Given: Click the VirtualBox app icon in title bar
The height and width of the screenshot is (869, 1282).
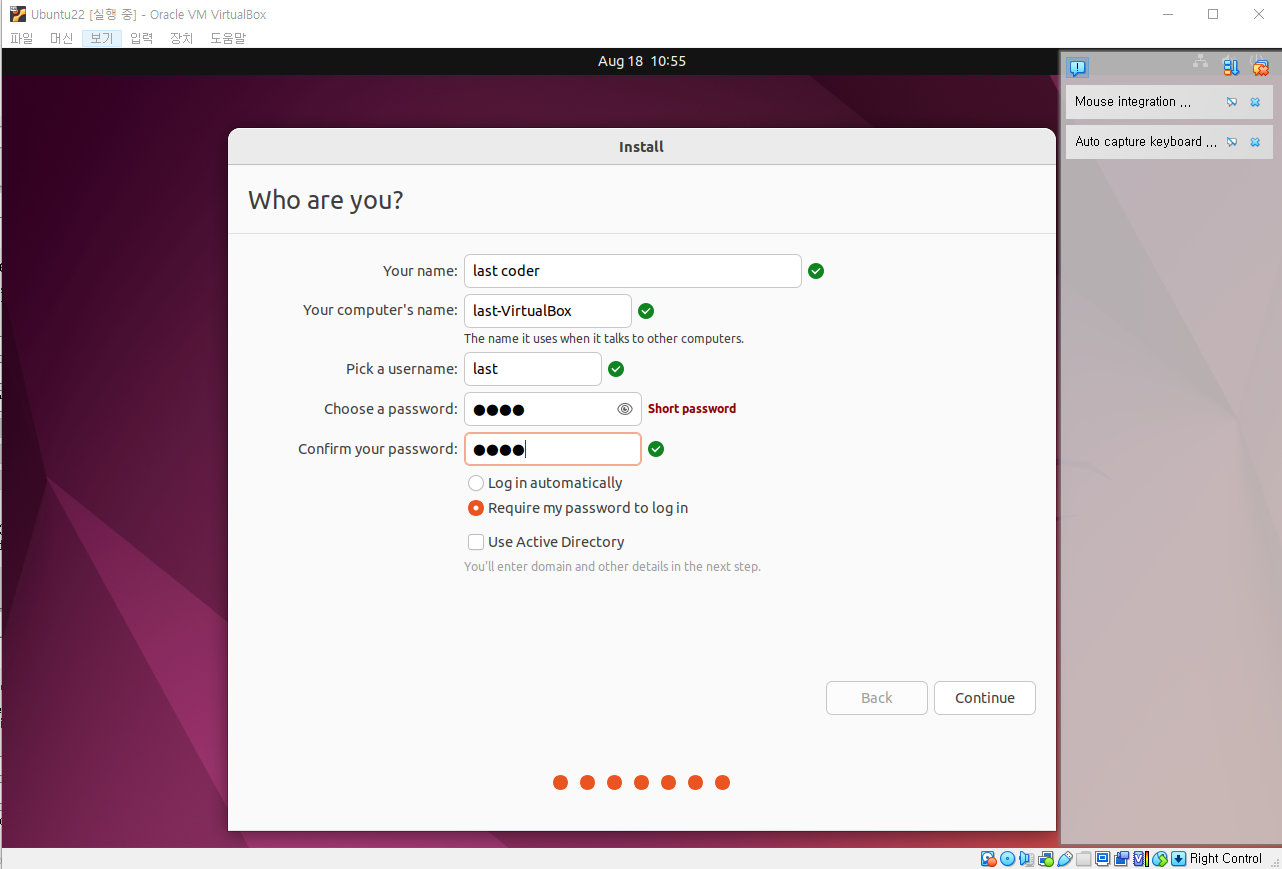Looking at the screenshot, I should pos(17,14).
